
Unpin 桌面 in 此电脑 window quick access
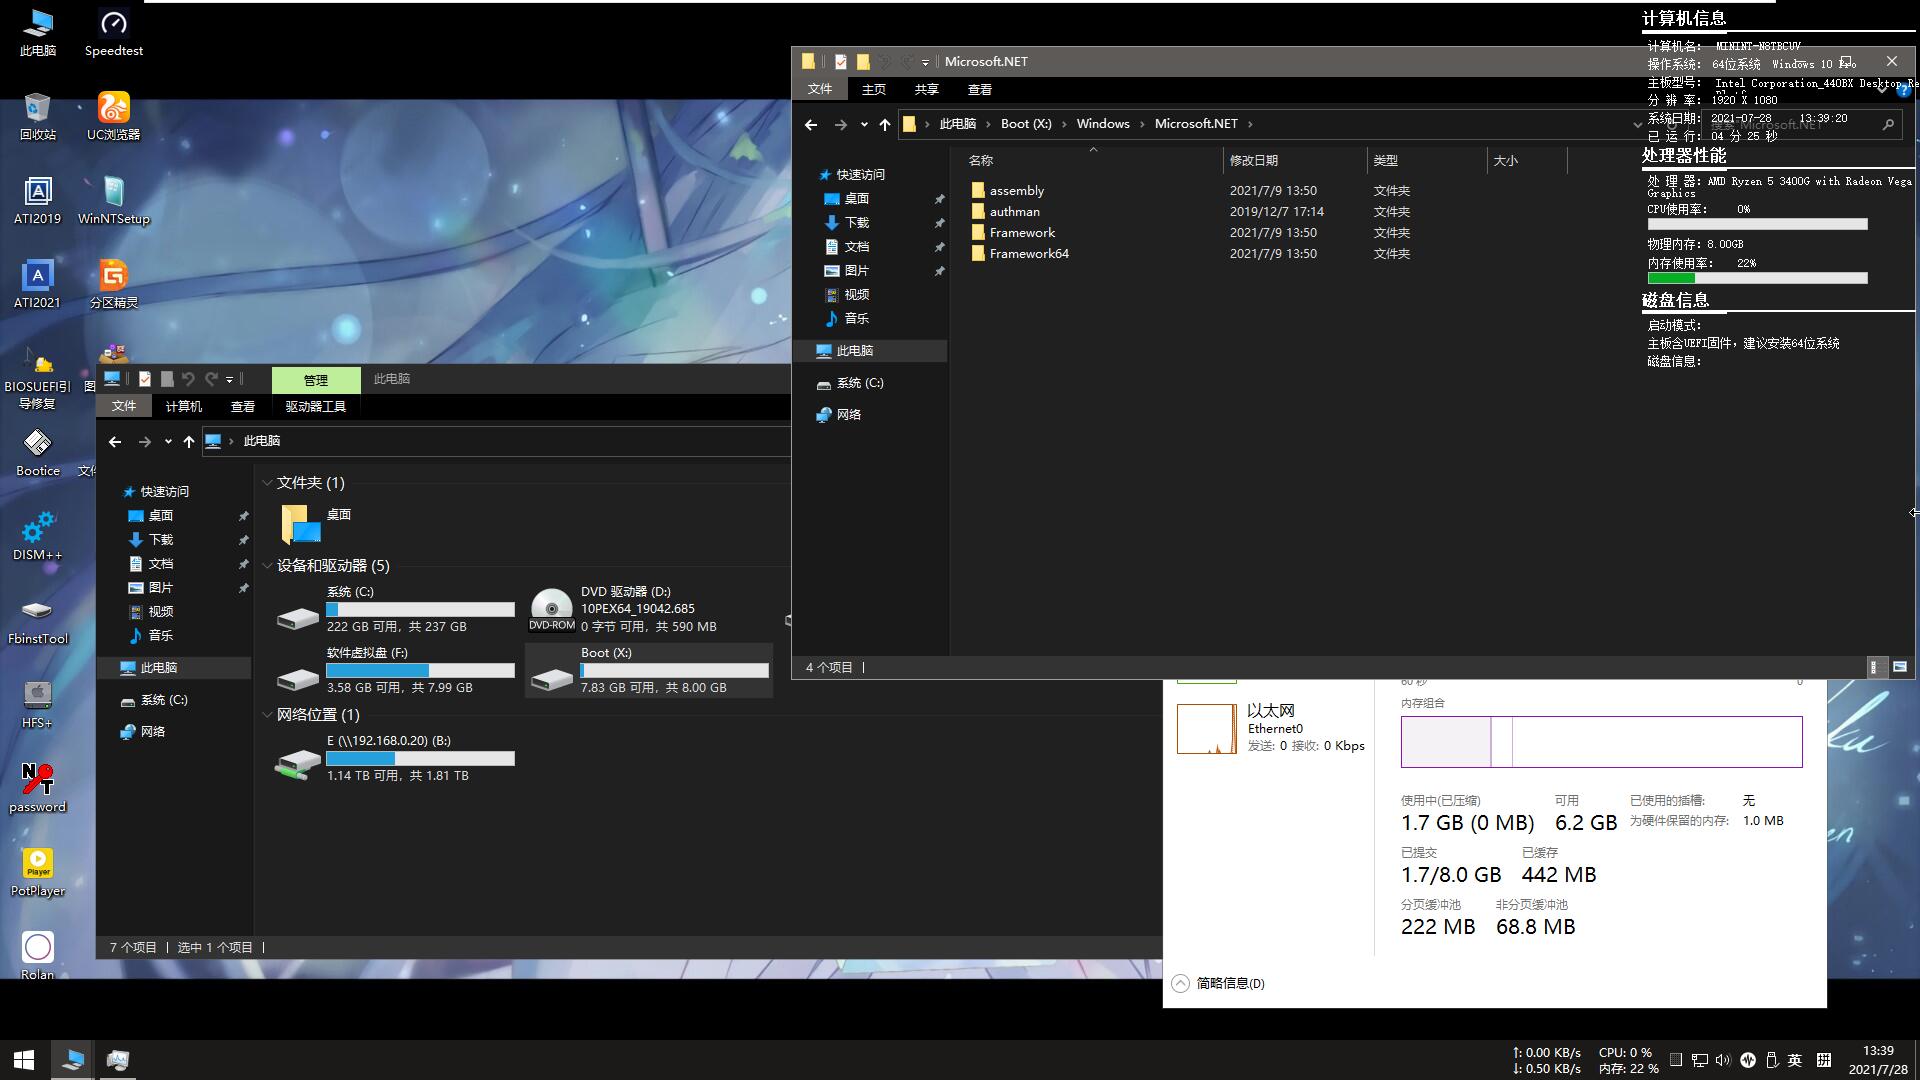tap(243, 516)
